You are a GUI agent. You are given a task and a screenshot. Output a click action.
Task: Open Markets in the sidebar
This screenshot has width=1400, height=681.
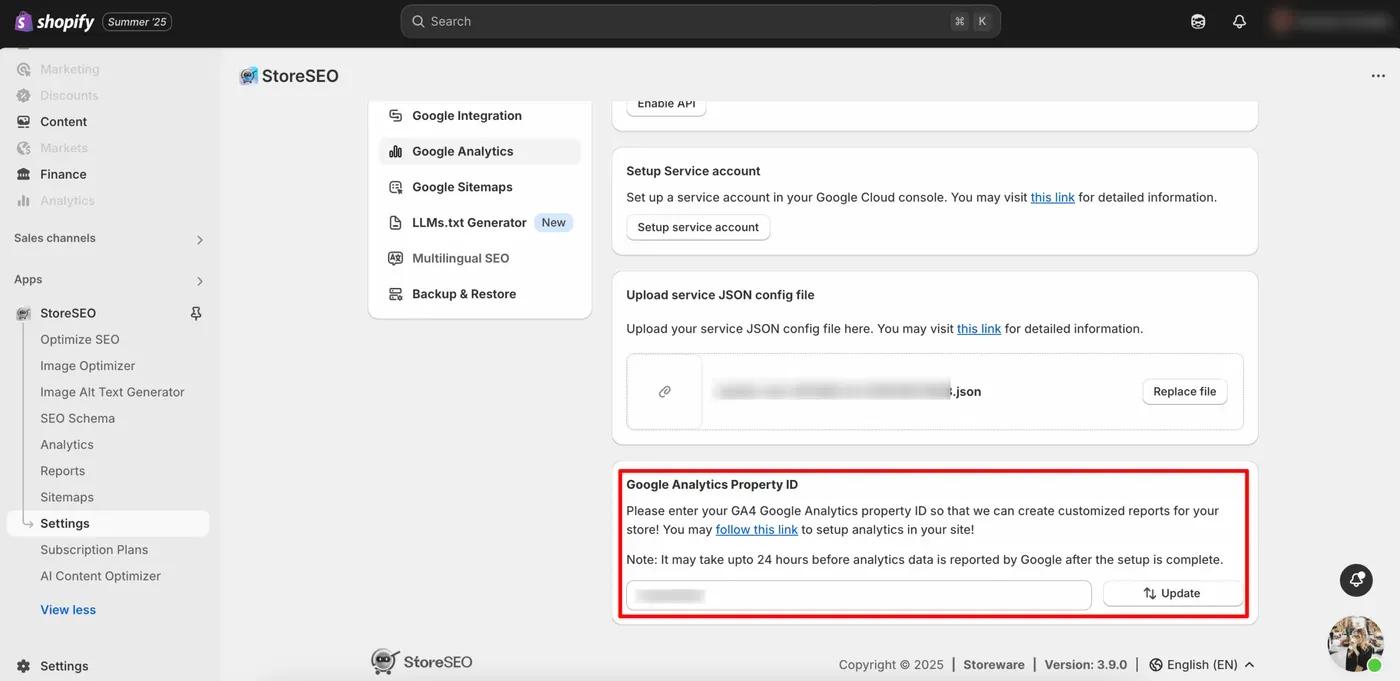pyautogui.click(x=64, y=147)
